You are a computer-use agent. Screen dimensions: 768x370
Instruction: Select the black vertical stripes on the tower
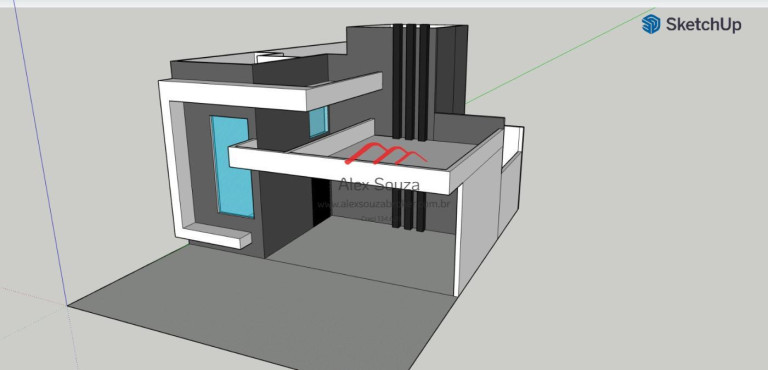tap(411, 81)
